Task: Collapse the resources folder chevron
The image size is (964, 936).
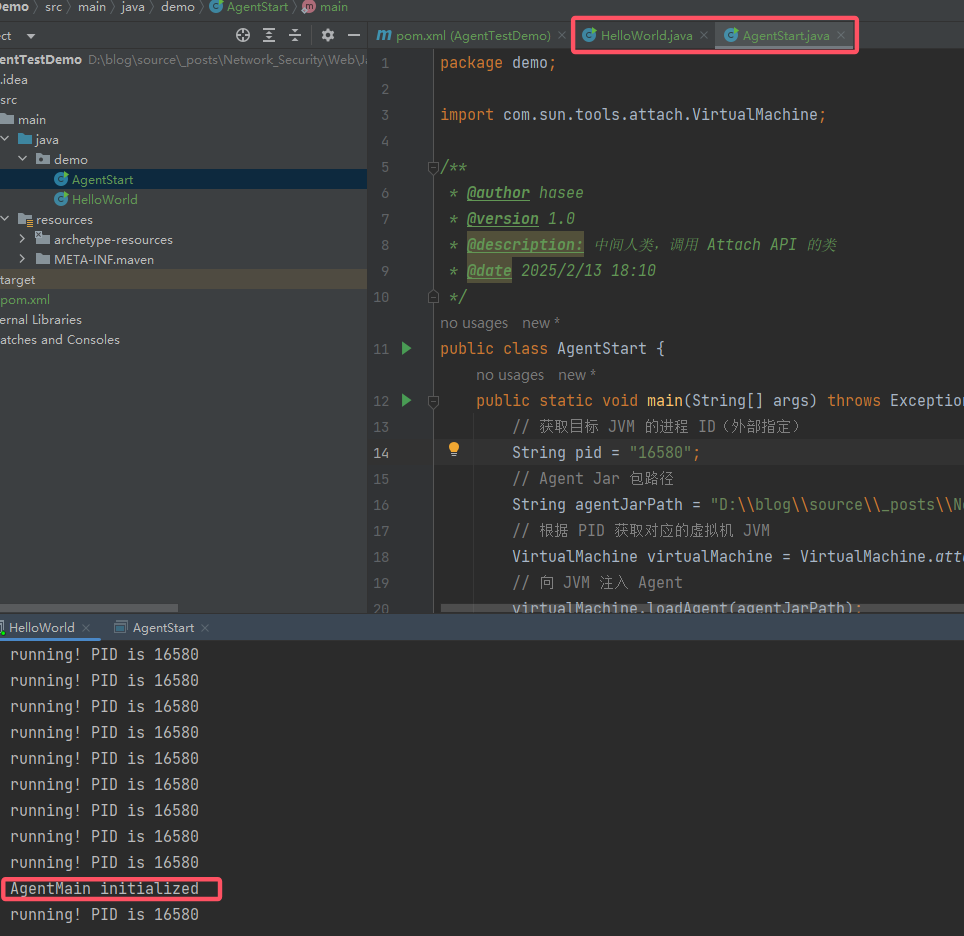Action: (x=5, y=219)
